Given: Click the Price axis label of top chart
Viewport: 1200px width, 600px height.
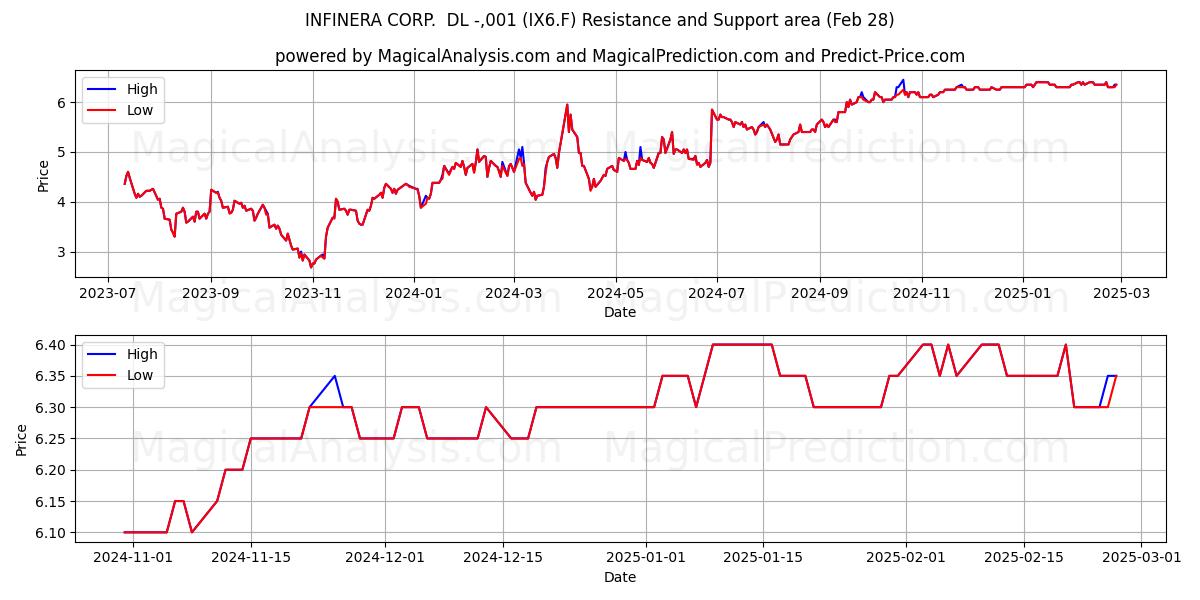Looking at the screenshot, I should pyautogui.click(x=43, y=173).
